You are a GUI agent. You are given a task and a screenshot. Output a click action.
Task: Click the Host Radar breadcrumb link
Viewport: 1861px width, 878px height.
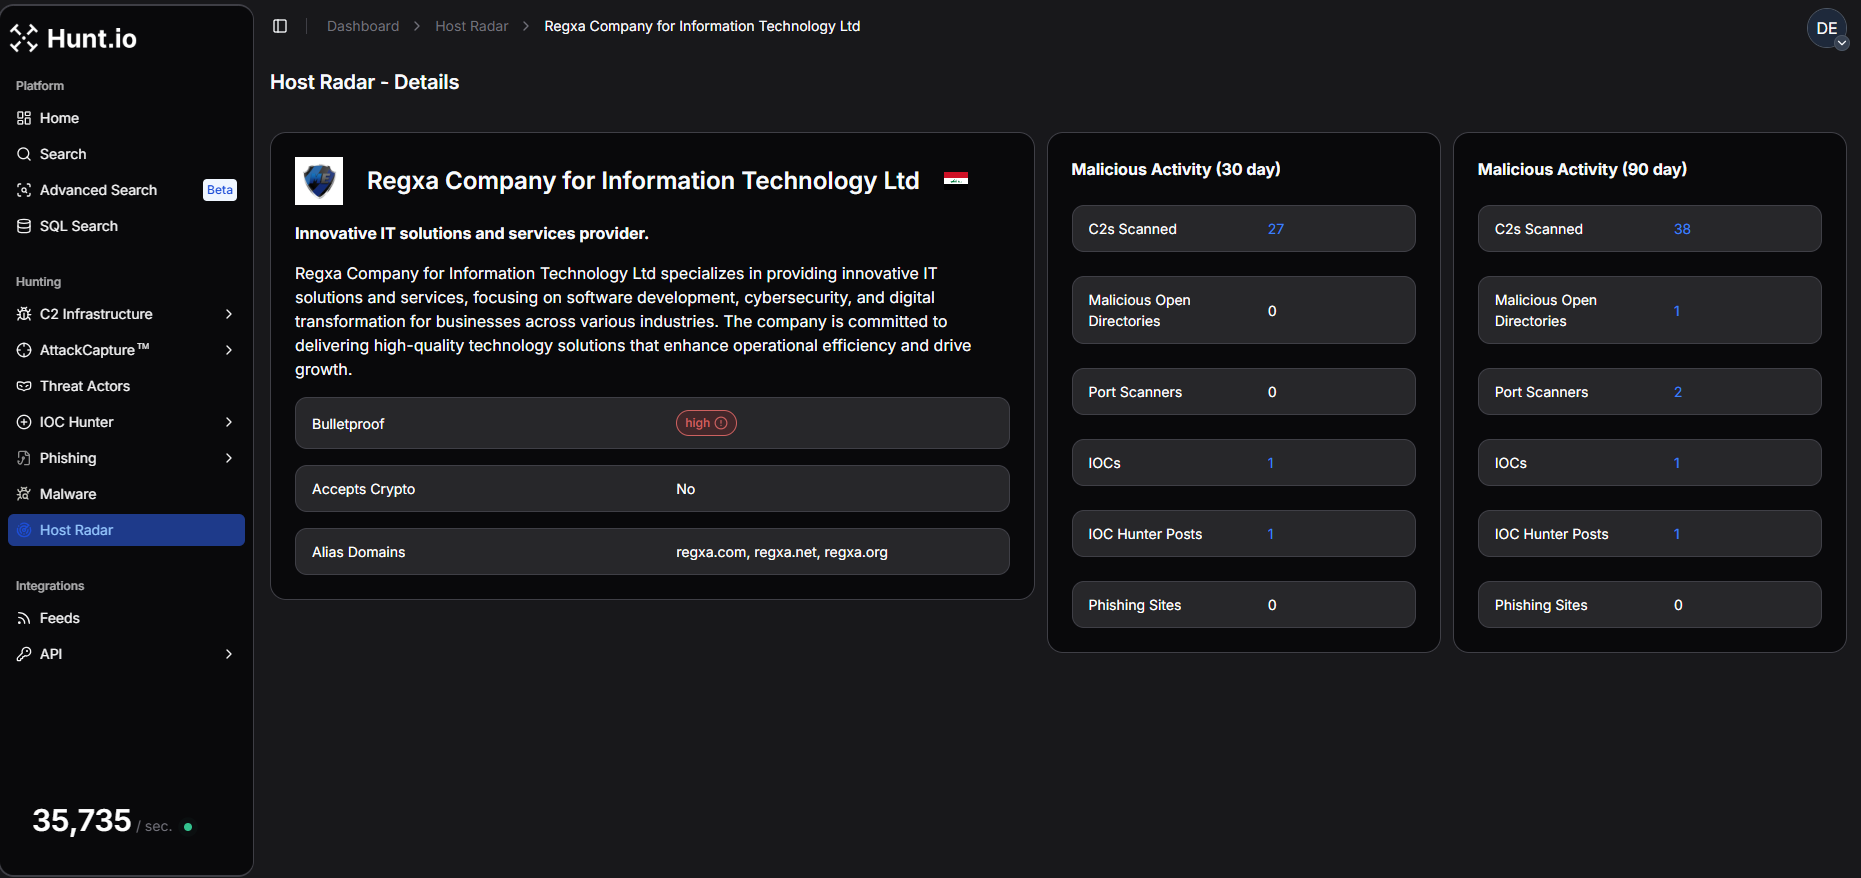[472, 26]
